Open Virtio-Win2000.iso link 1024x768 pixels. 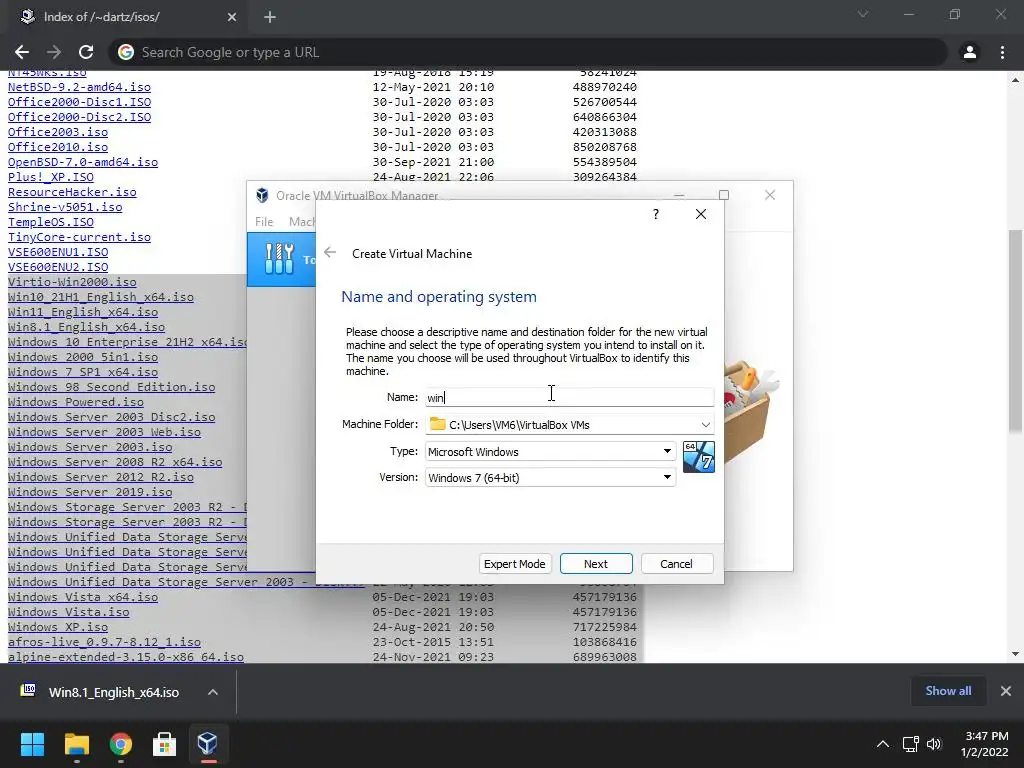(72, 282)
